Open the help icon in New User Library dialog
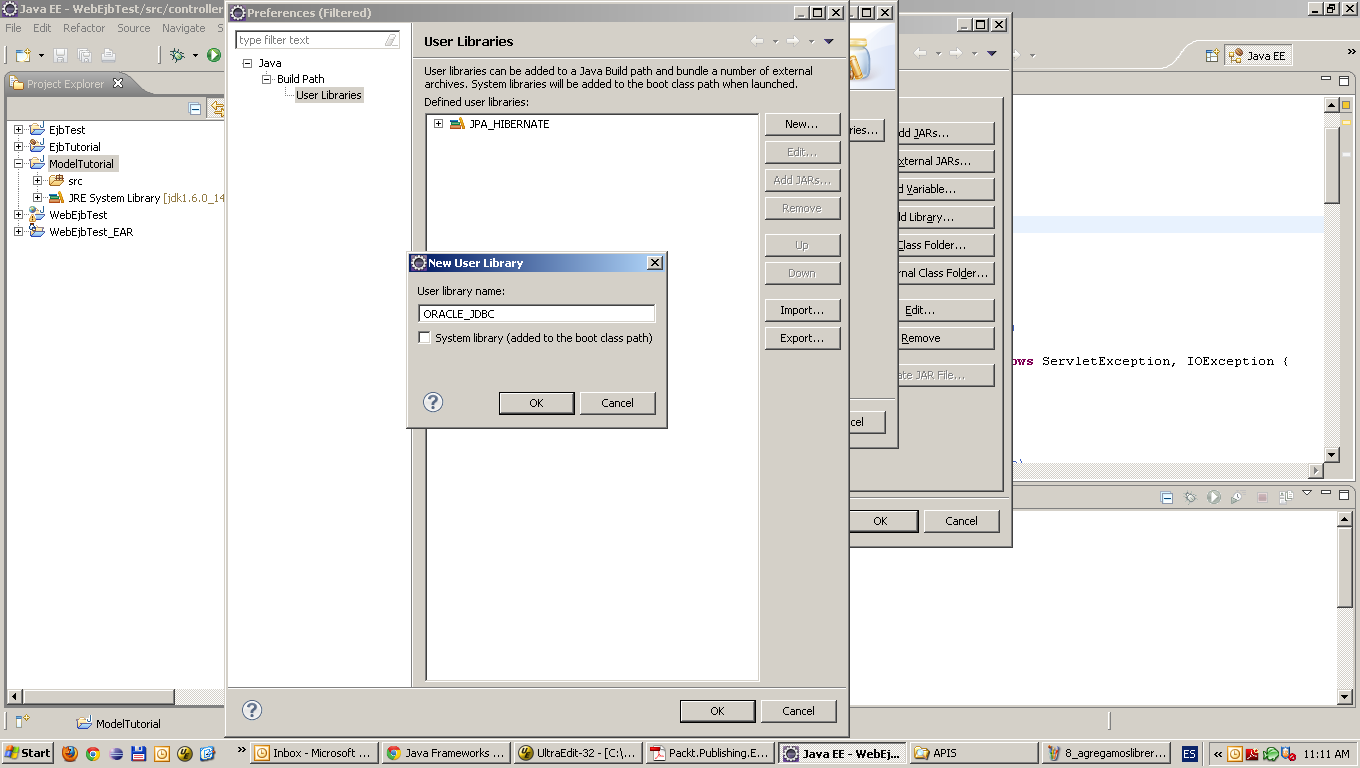Image resolution: width=1360 pixels, height=768 pixels. pos(432,402)
